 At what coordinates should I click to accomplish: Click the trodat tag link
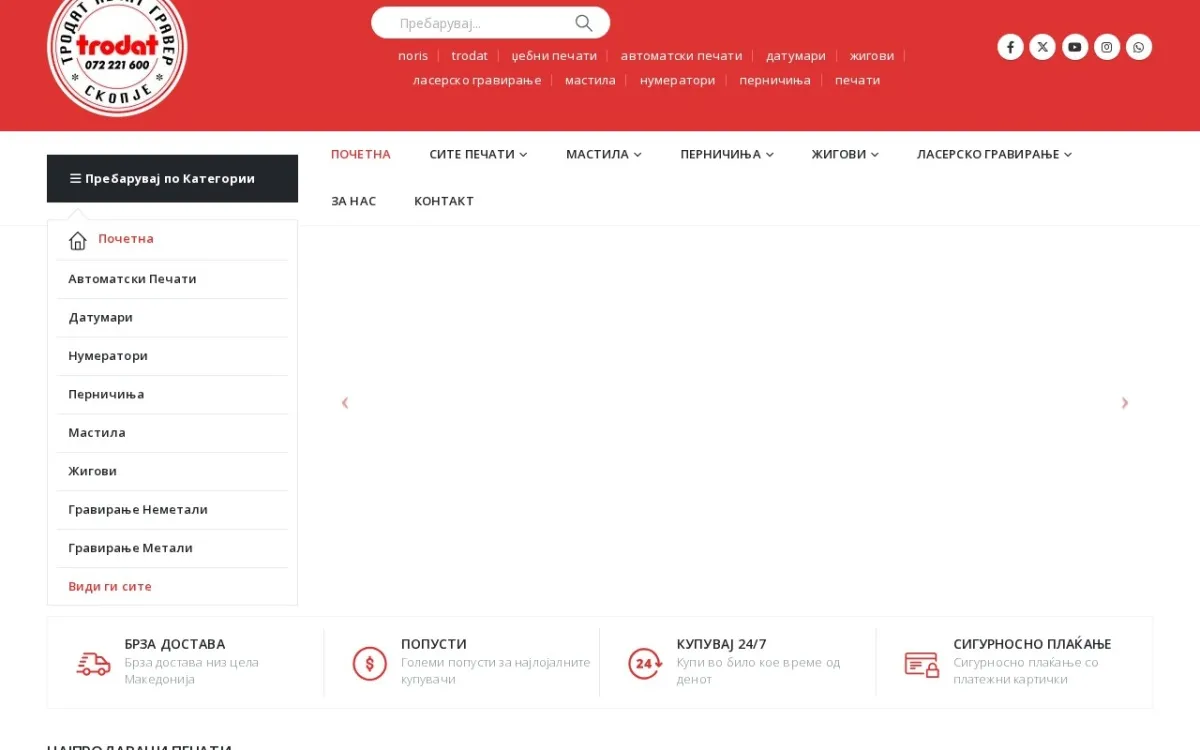click(469, 56)
